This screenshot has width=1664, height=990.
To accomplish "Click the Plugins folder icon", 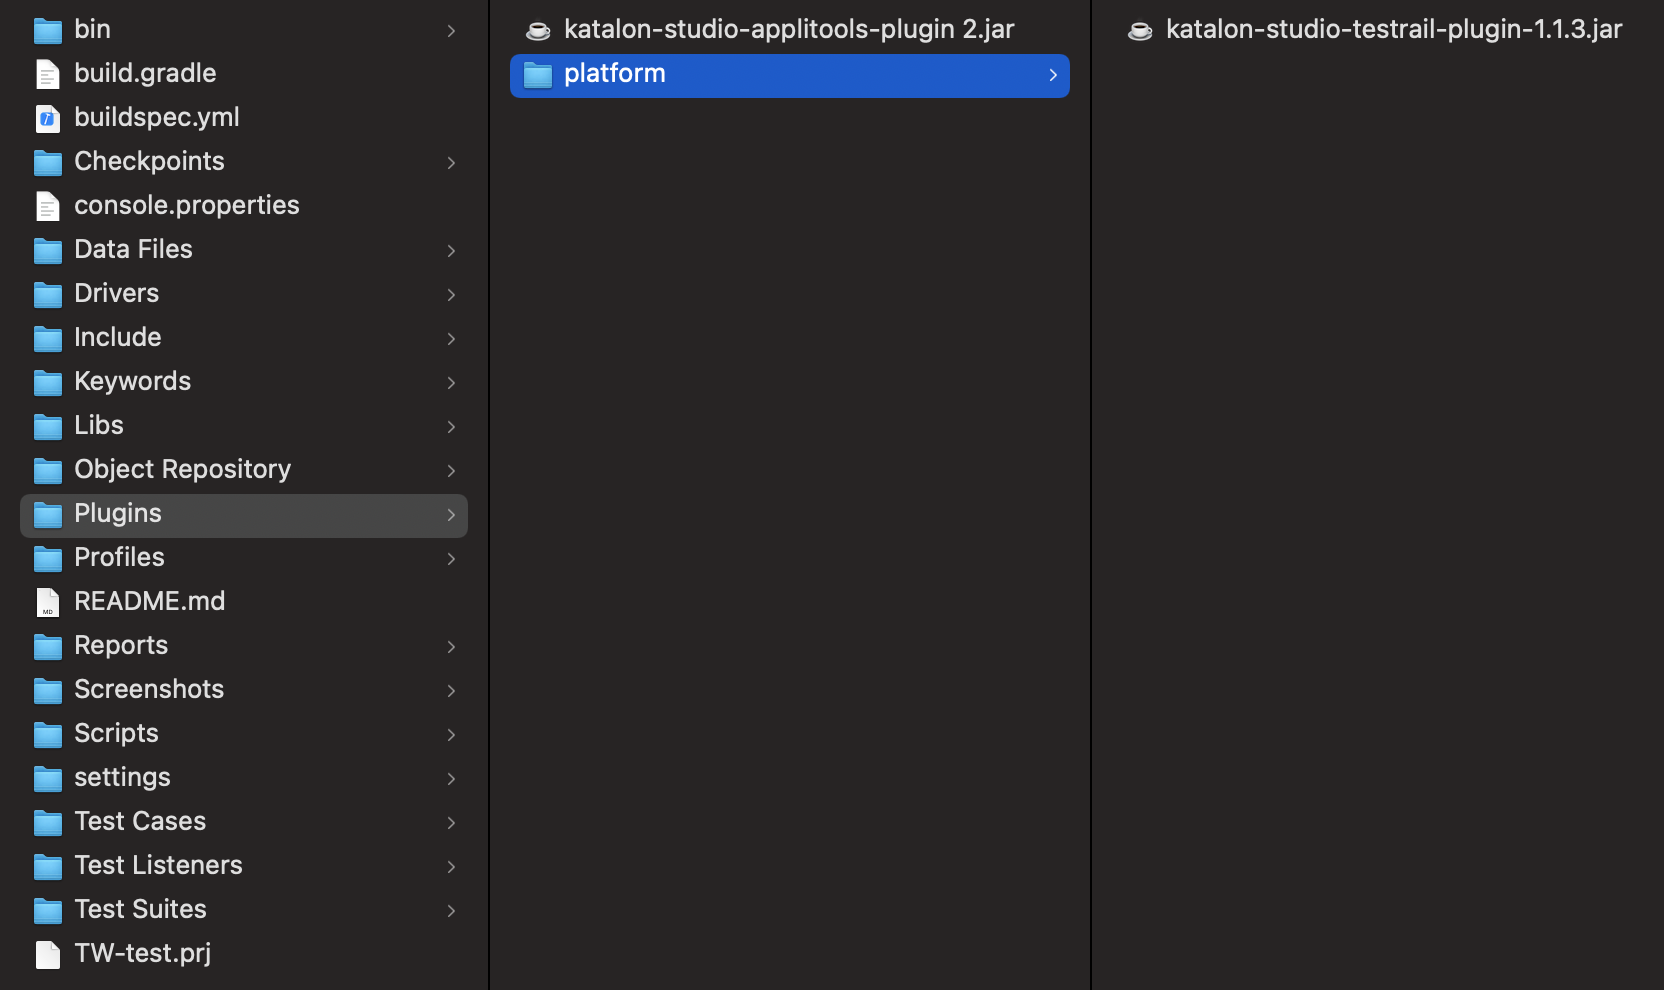I will pyautogui.click(x=47, y=515).
